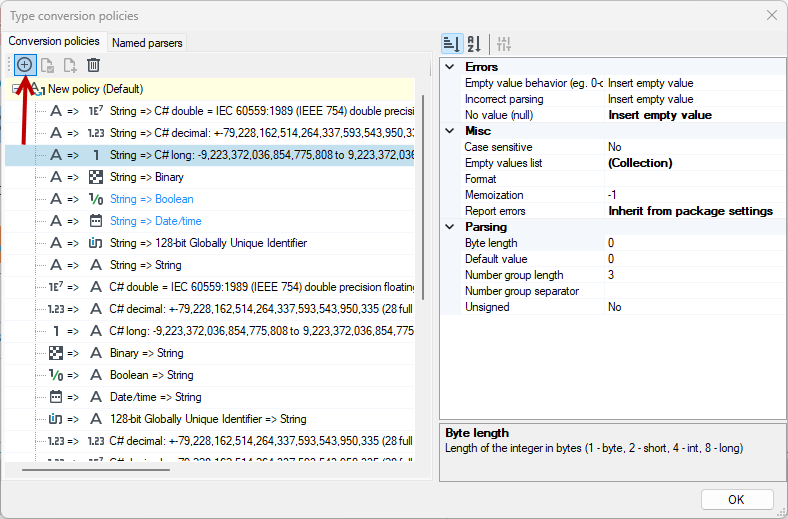Click the checkerboard icon on String => Binary row
The image size is (788, 519).
pyautogui.click(x=95, y=177)
